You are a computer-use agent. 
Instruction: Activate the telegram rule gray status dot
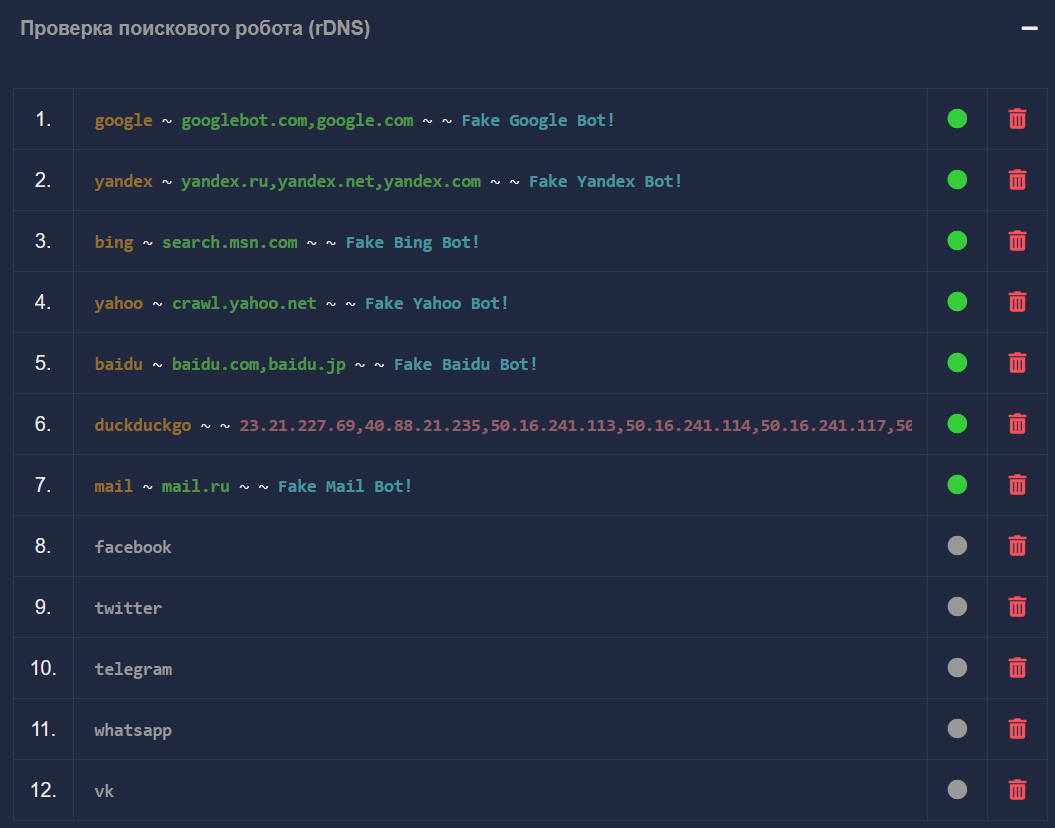click(x=957, y=668)
